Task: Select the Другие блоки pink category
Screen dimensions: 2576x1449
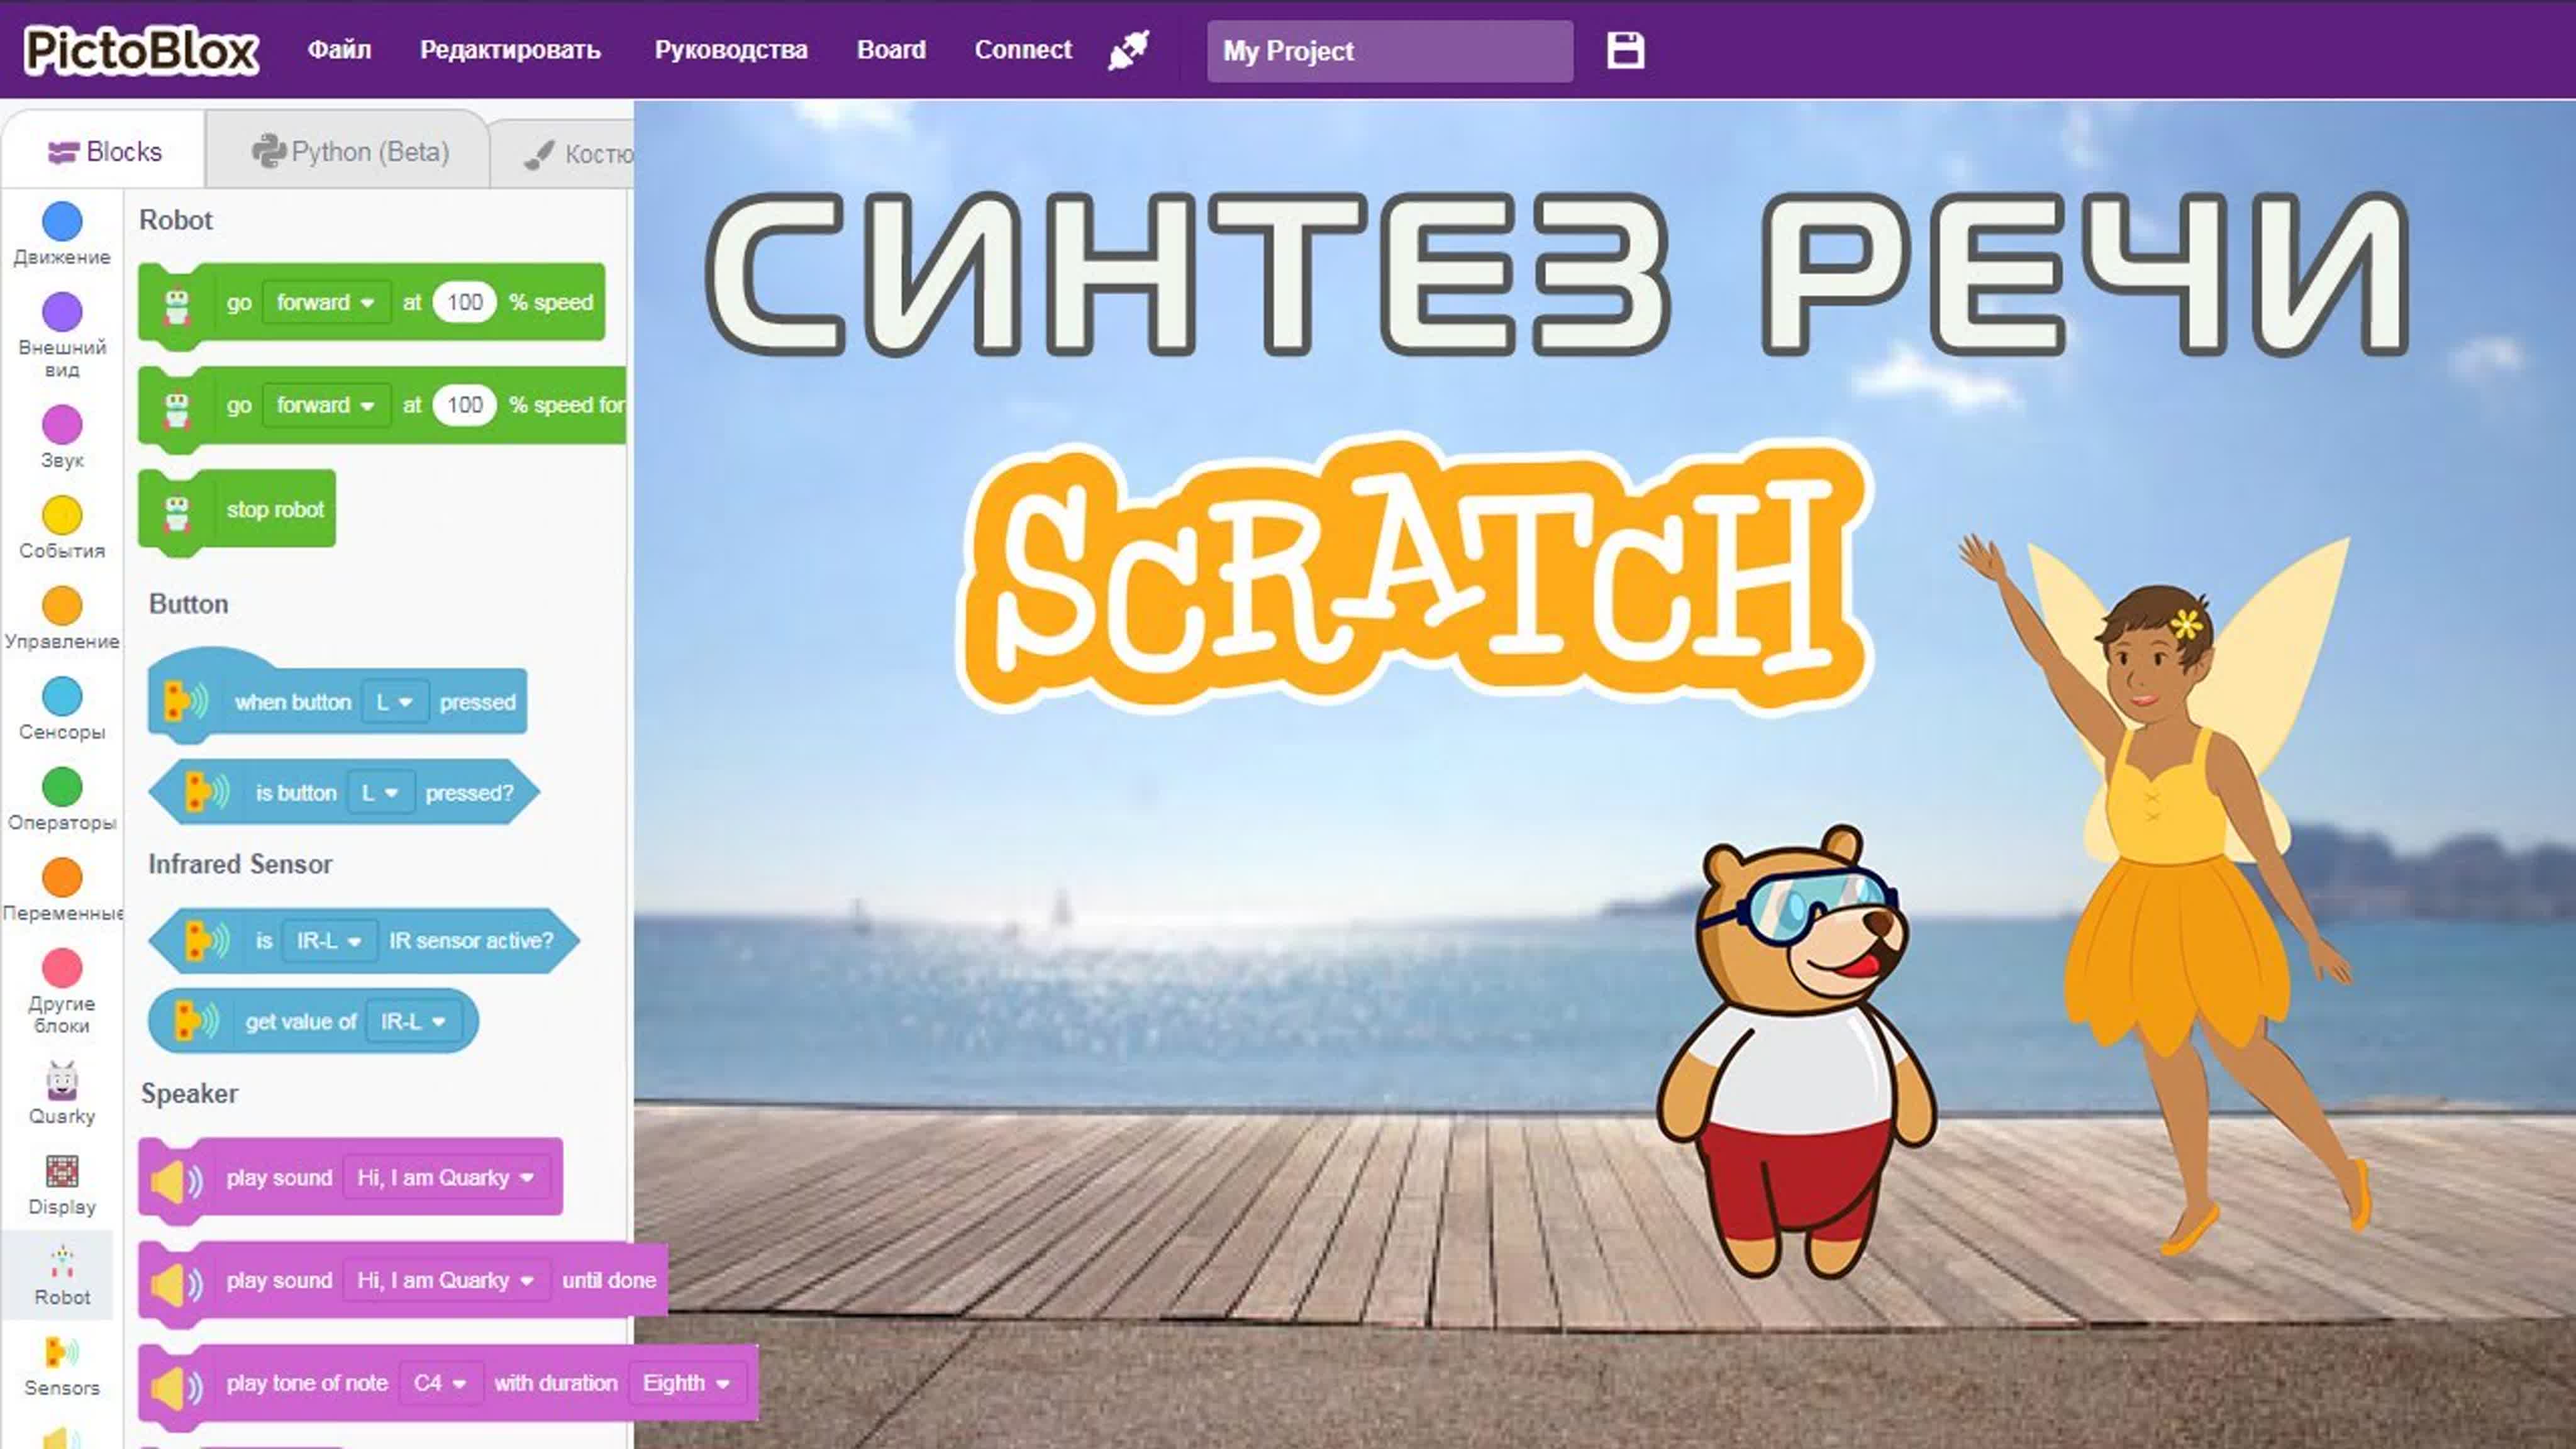Action: (62, 991)
